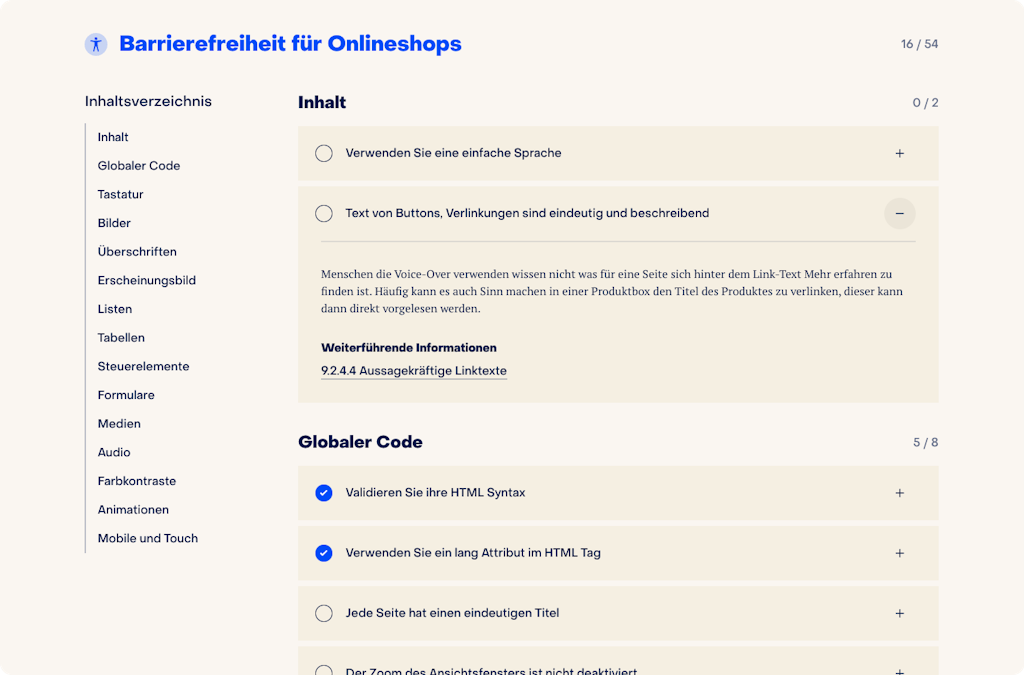The height and width of the screenshot is (675, 1024).
Task: Uncheck 'Verwenden Sie ein lang Attribut' checkbox
Action: coord(324,553)
